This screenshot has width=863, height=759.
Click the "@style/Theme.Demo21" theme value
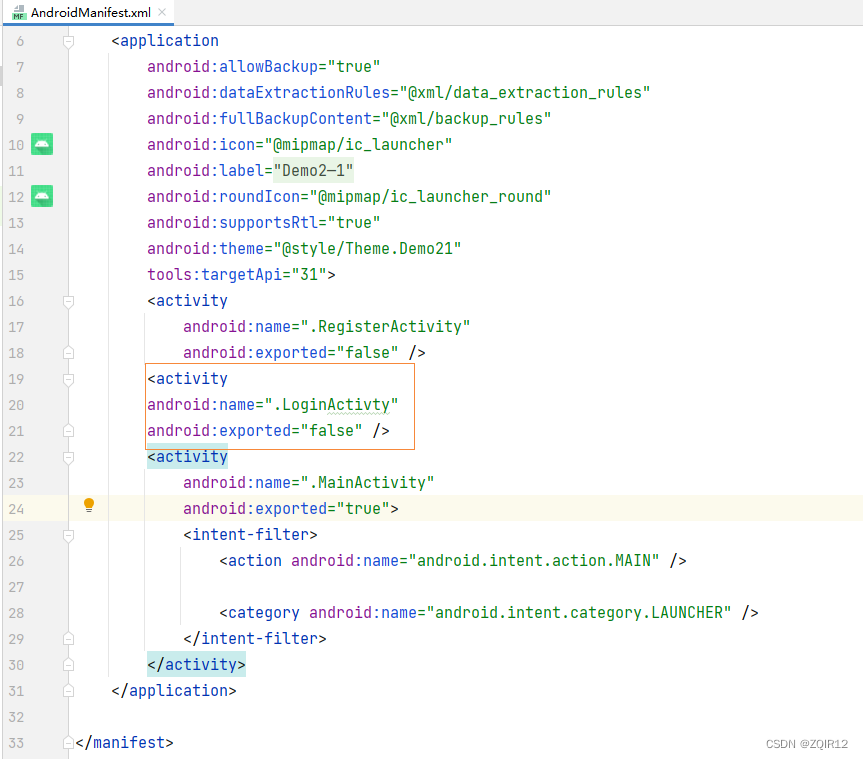(x=367, y=249)
